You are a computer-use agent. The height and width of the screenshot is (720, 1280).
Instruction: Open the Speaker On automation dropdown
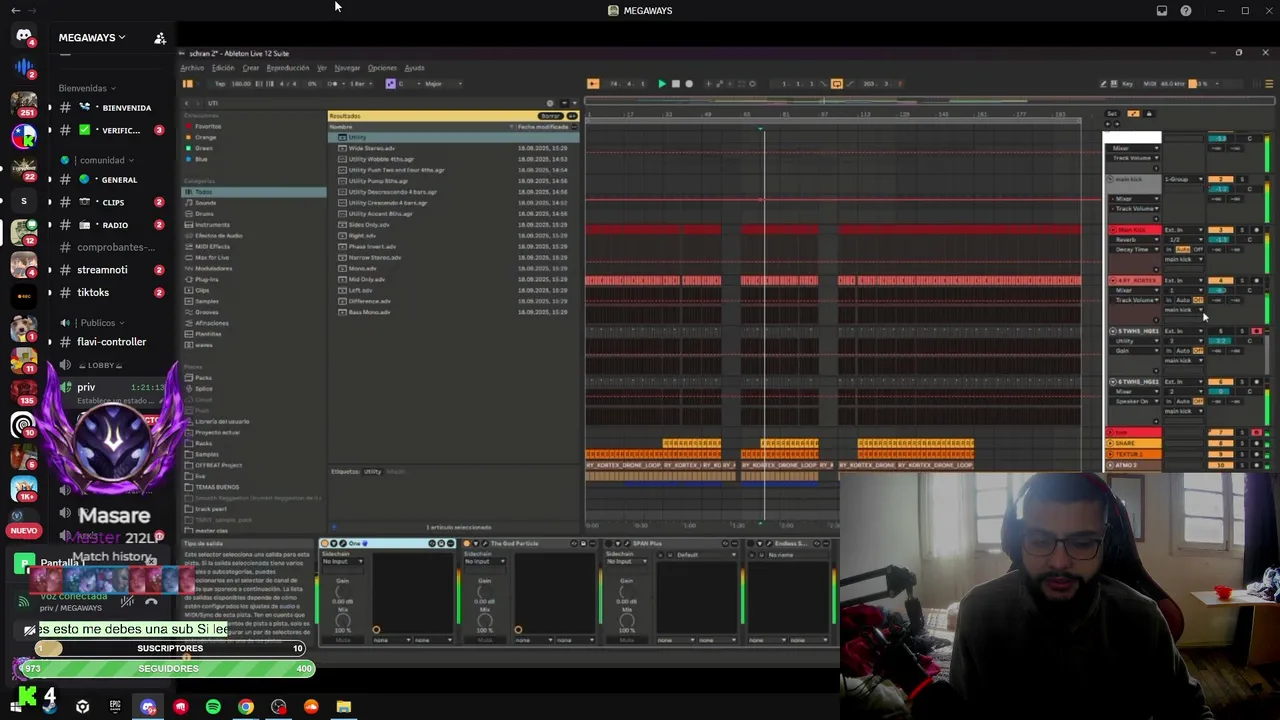click(x=1136, y=402)
